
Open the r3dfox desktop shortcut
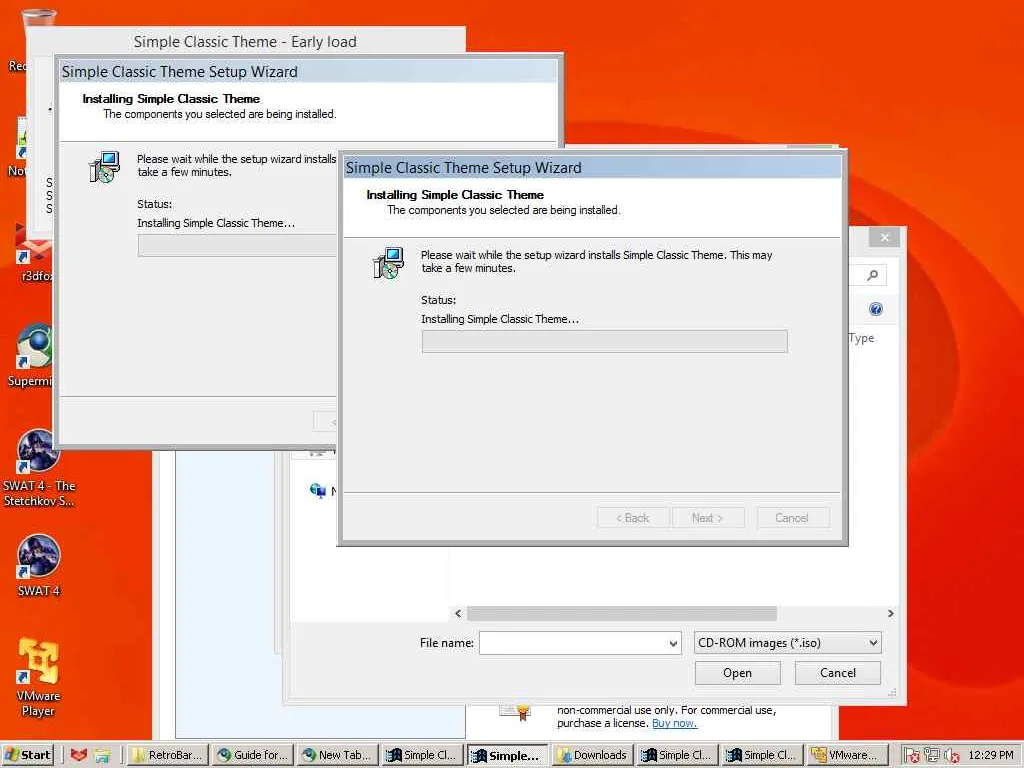click(x=33, y=255)
